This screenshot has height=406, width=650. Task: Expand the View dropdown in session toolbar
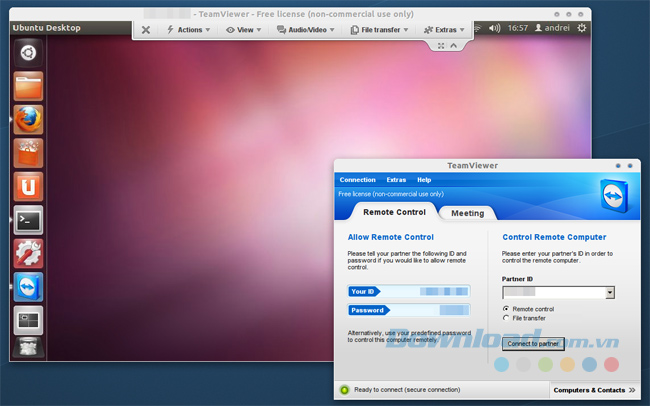(243, 30)
